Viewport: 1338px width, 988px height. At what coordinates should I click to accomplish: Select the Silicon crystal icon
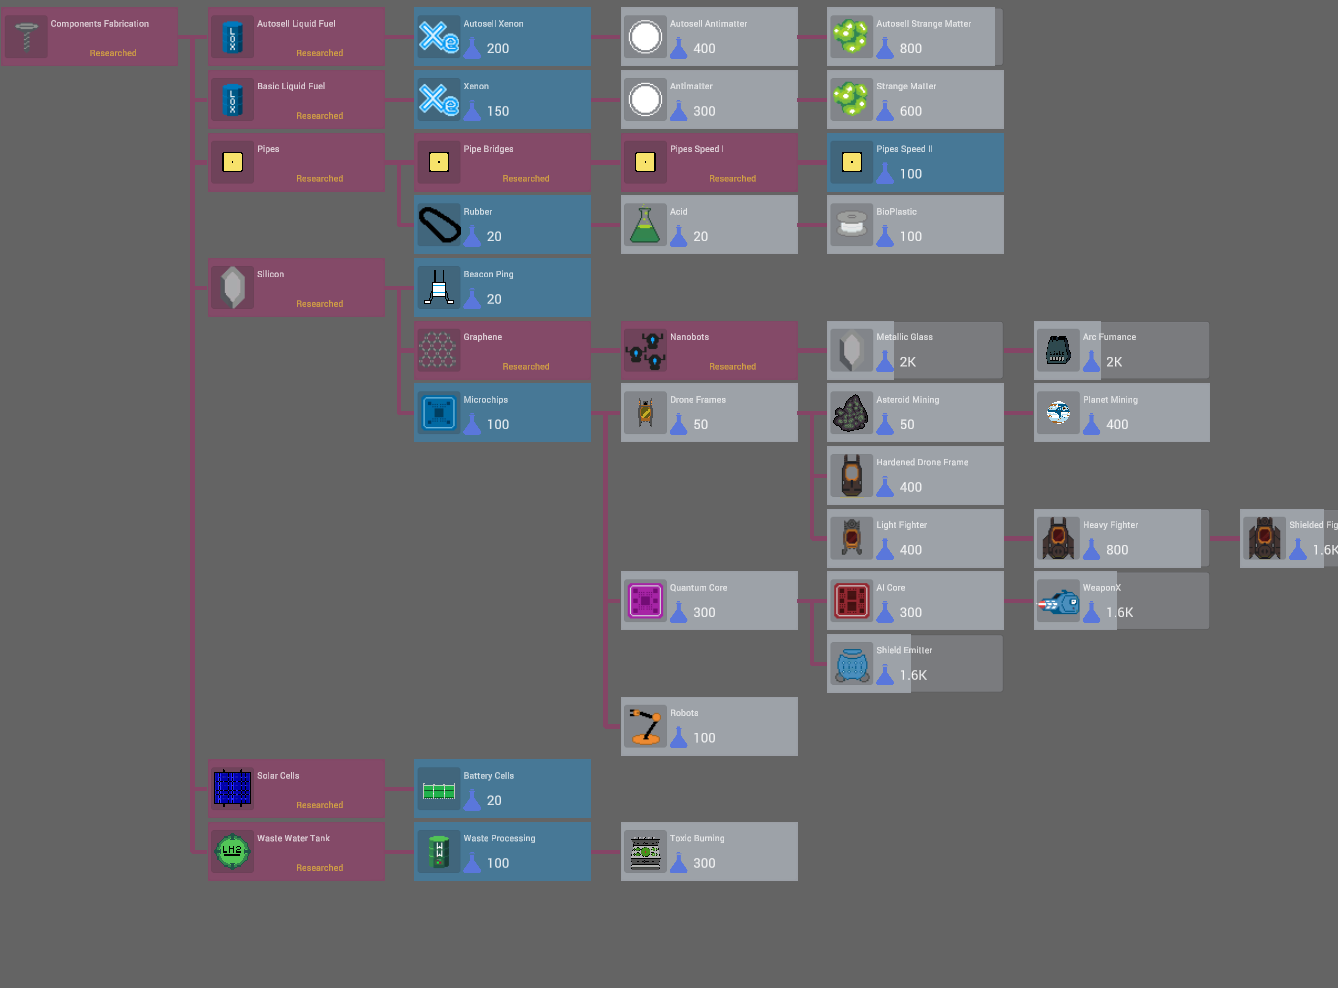pos(232,287)
